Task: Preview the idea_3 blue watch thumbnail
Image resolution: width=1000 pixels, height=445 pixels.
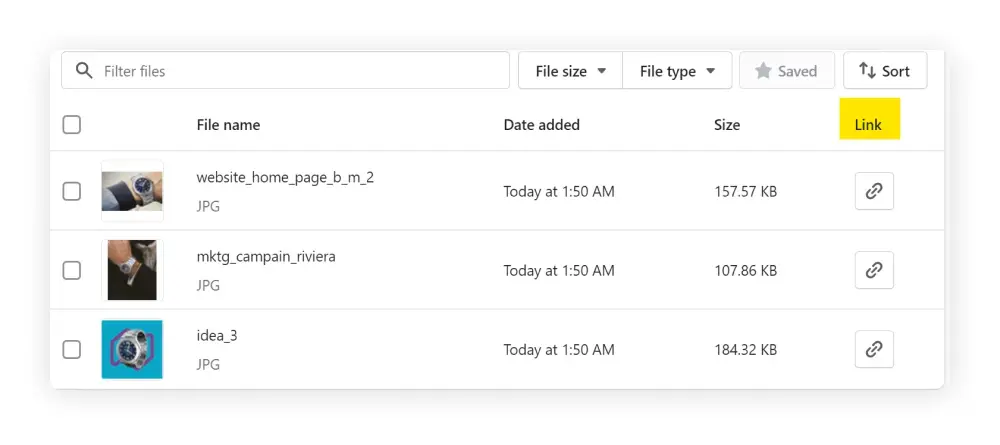Action: [132, 349]
